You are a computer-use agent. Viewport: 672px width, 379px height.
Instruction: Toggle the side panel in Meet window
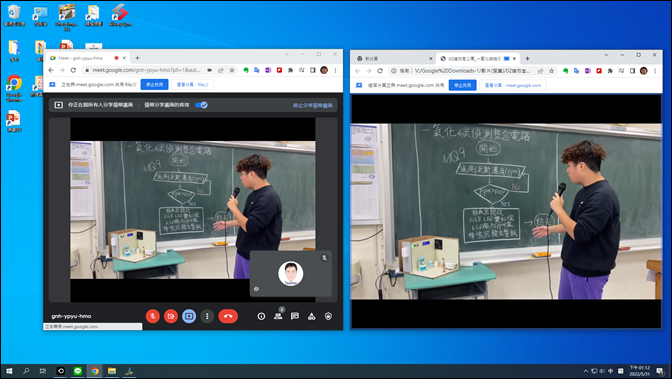point(313,70)
